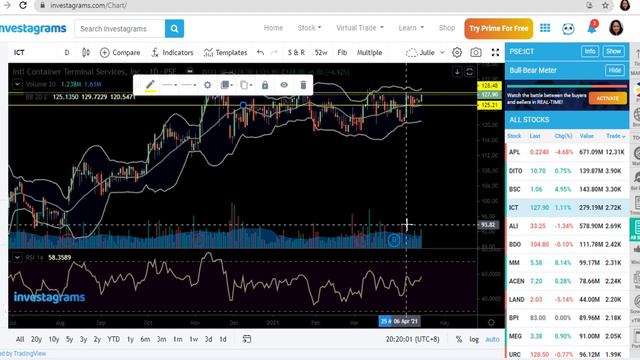Clone the drawing with copy icon
This screenshot has width=640, height=360.
246,85
